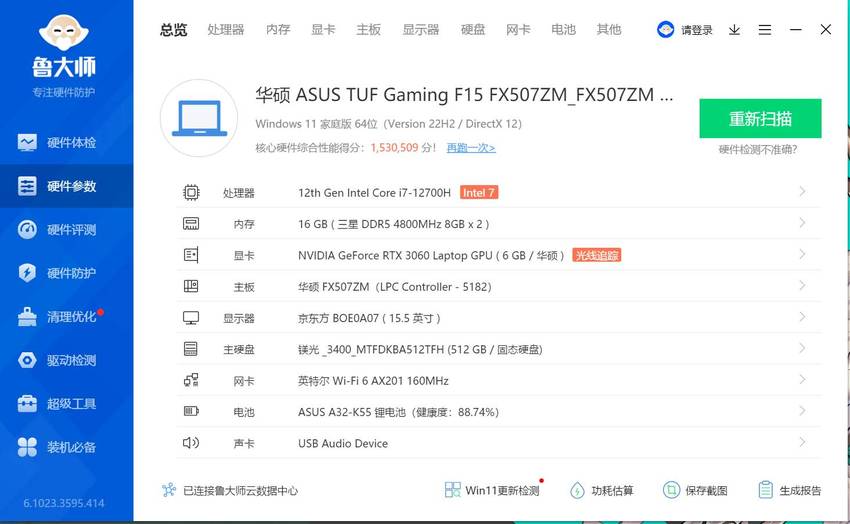Click the laptop device icon
Viewport: 850px width, 524px height.
click(199, 118)
